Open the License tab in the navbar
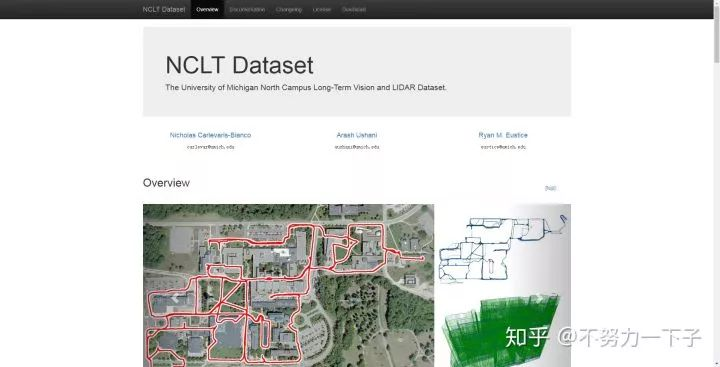The width and height of the screenshot is (720, 367). [321, 9]
